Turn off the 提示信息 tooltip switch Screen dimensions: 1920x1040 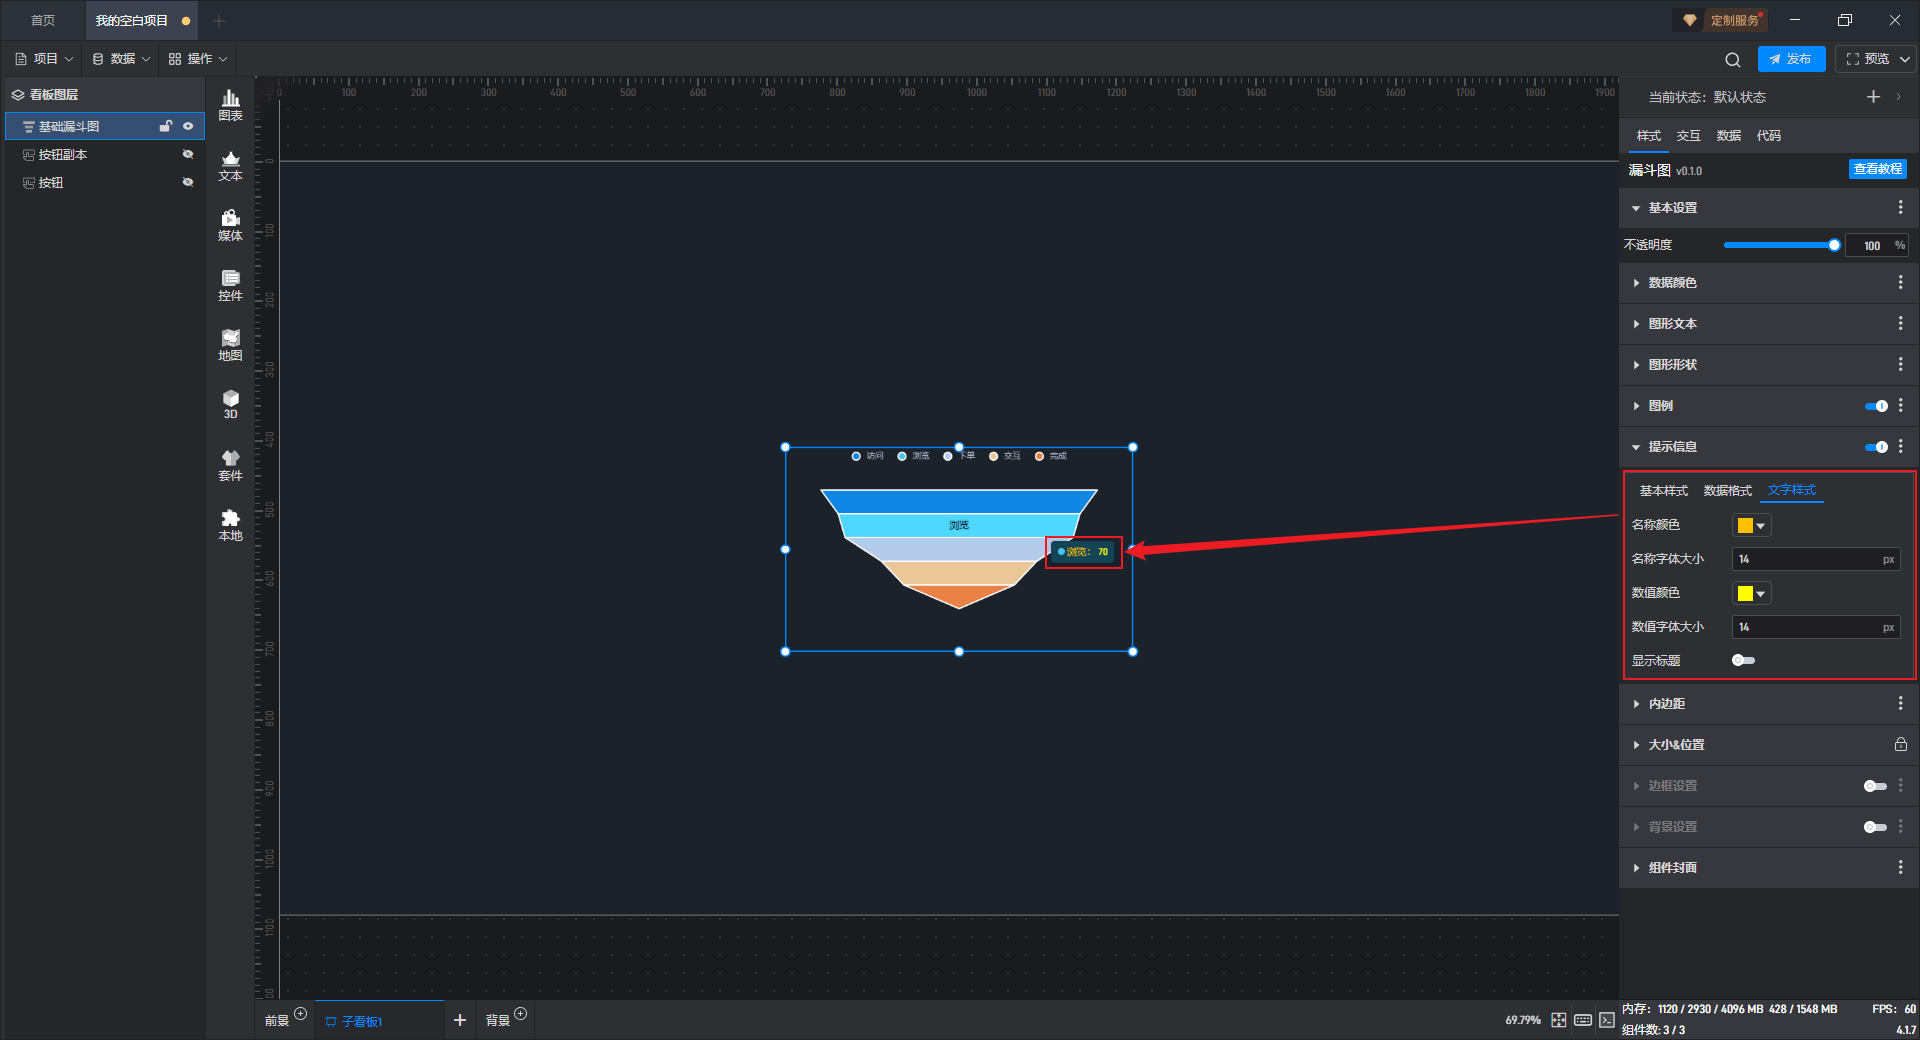(x=1876, y=447)
